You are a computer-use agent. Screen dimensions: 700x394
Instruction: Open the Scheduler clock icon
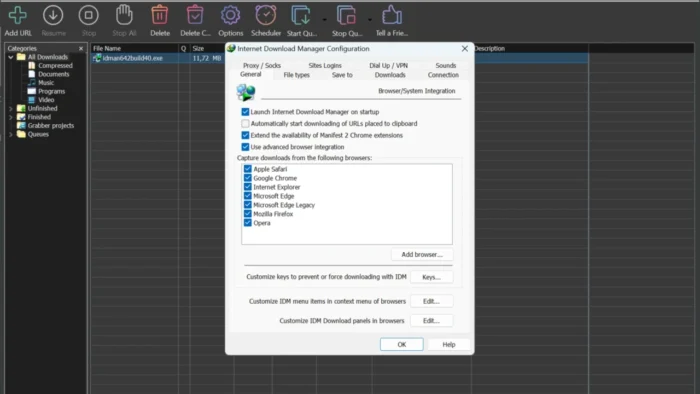click(266, 15)
